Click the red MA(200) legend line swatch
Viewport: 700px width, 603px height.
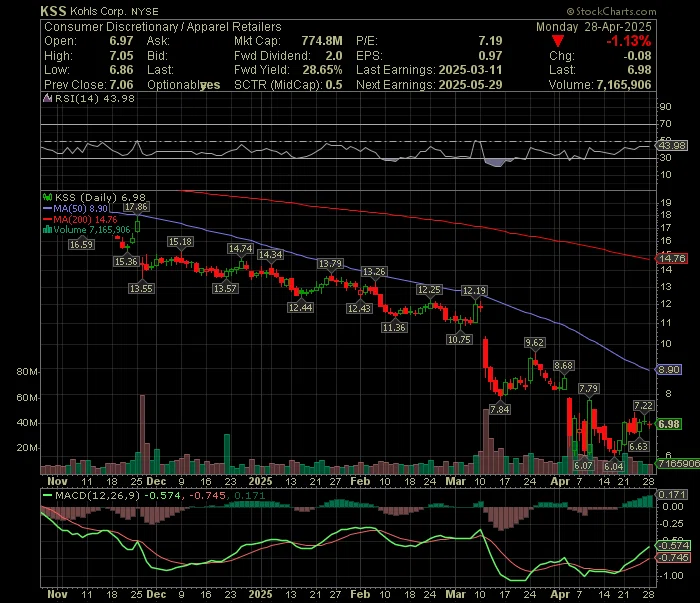47,220
